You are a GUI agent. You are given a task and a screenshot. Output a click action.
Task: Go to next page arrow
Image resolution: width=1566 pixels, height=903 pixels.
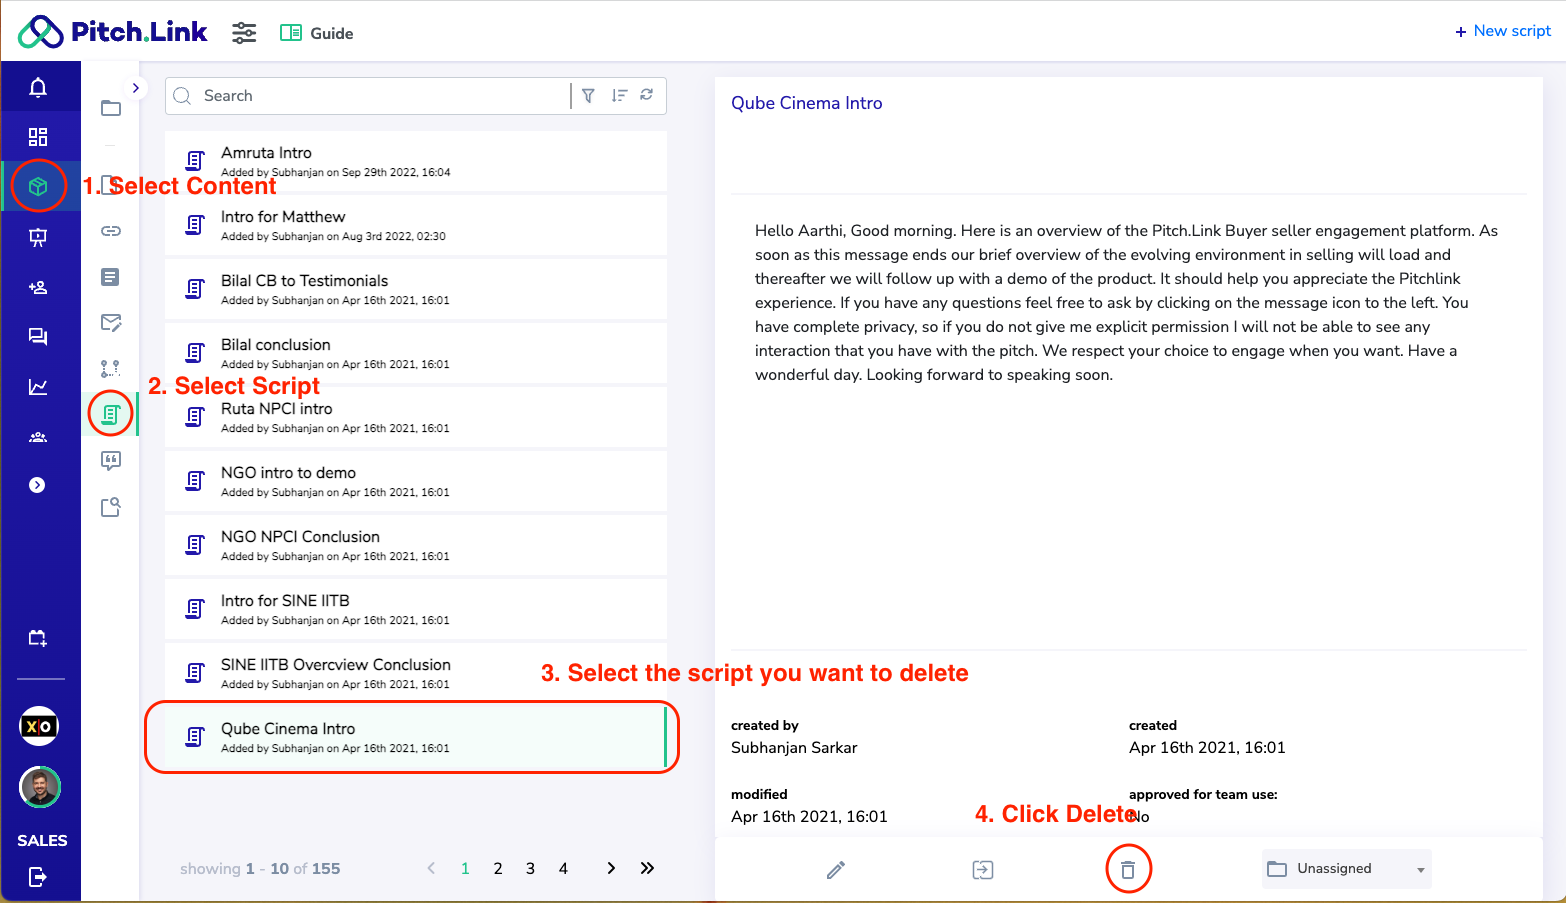(x=611, y=868)
